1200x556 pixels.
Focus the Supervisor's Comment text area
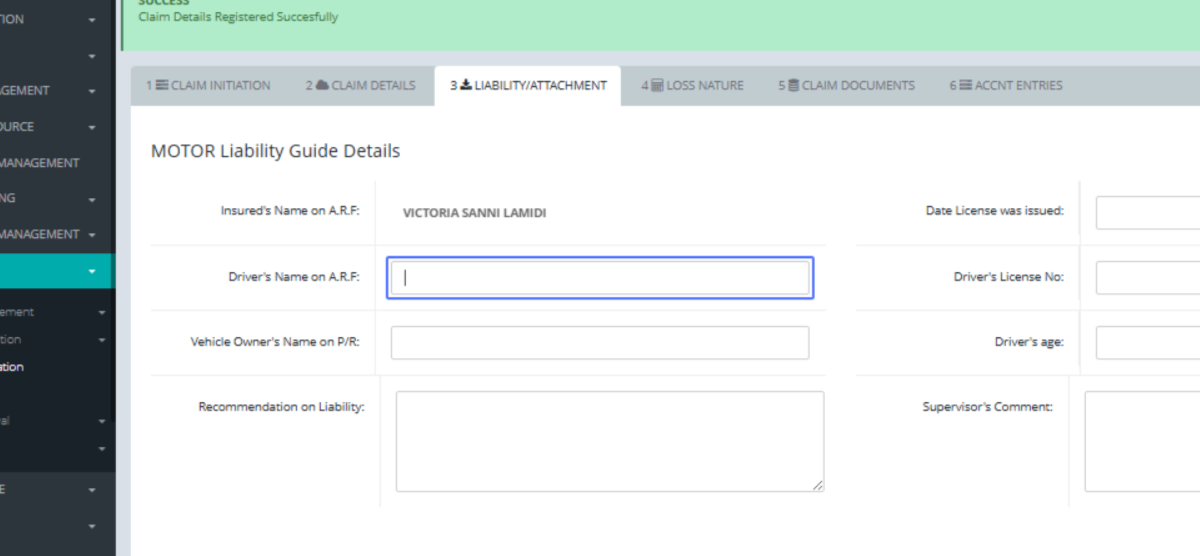[x=1142, y=441]
